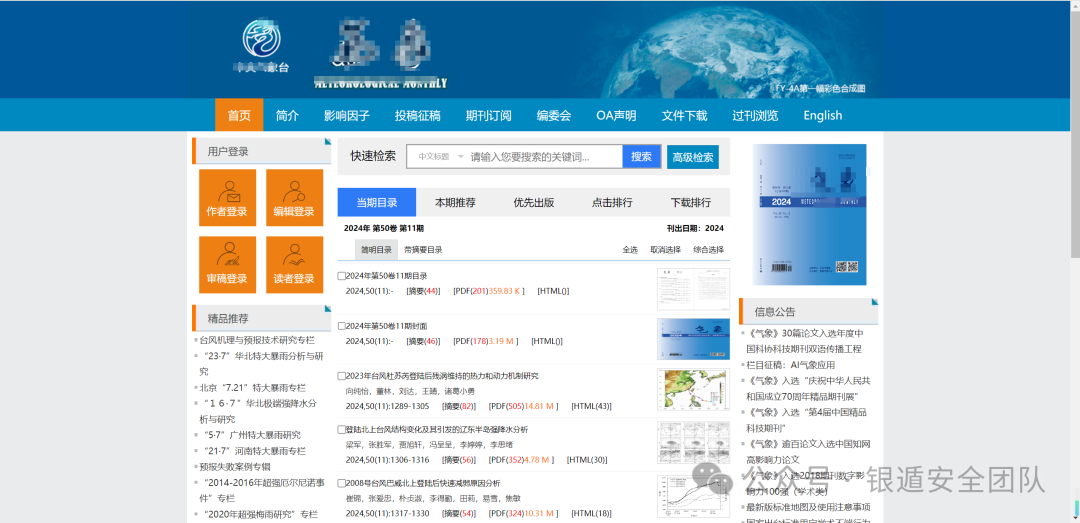Open the 编委会 navigation item
Viewport: 1080px width, 523px height.
(x=554, y=115)
